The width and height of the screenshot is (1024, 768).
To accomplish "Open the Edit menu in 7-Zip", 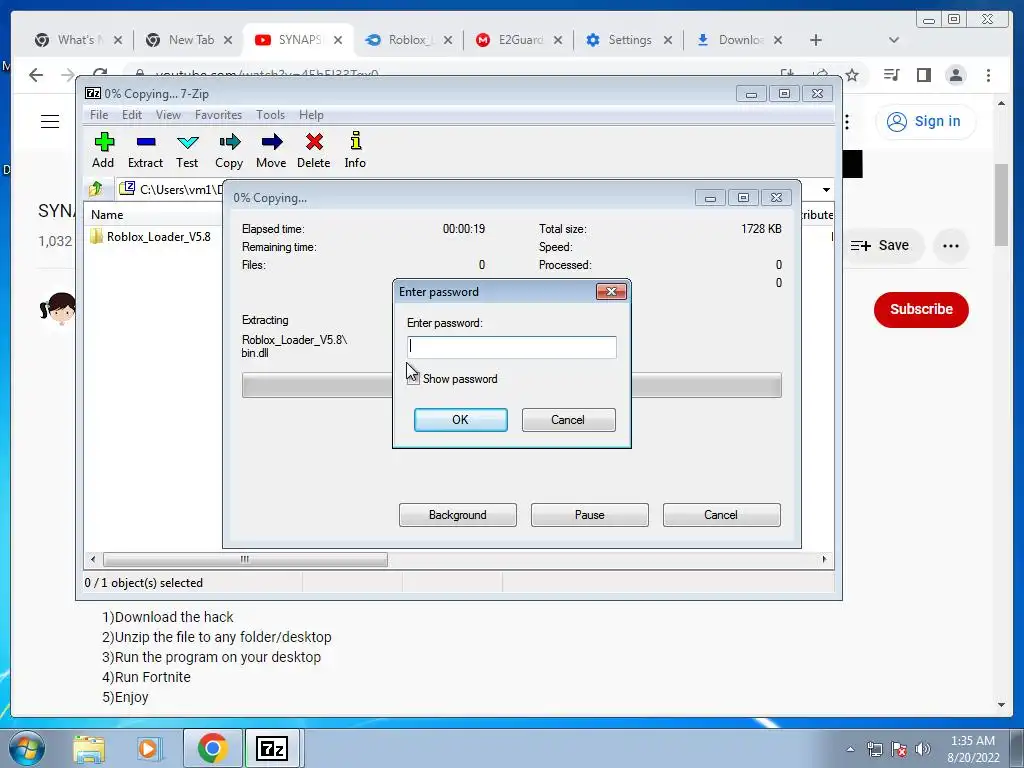I will click(x=131, y=114).
